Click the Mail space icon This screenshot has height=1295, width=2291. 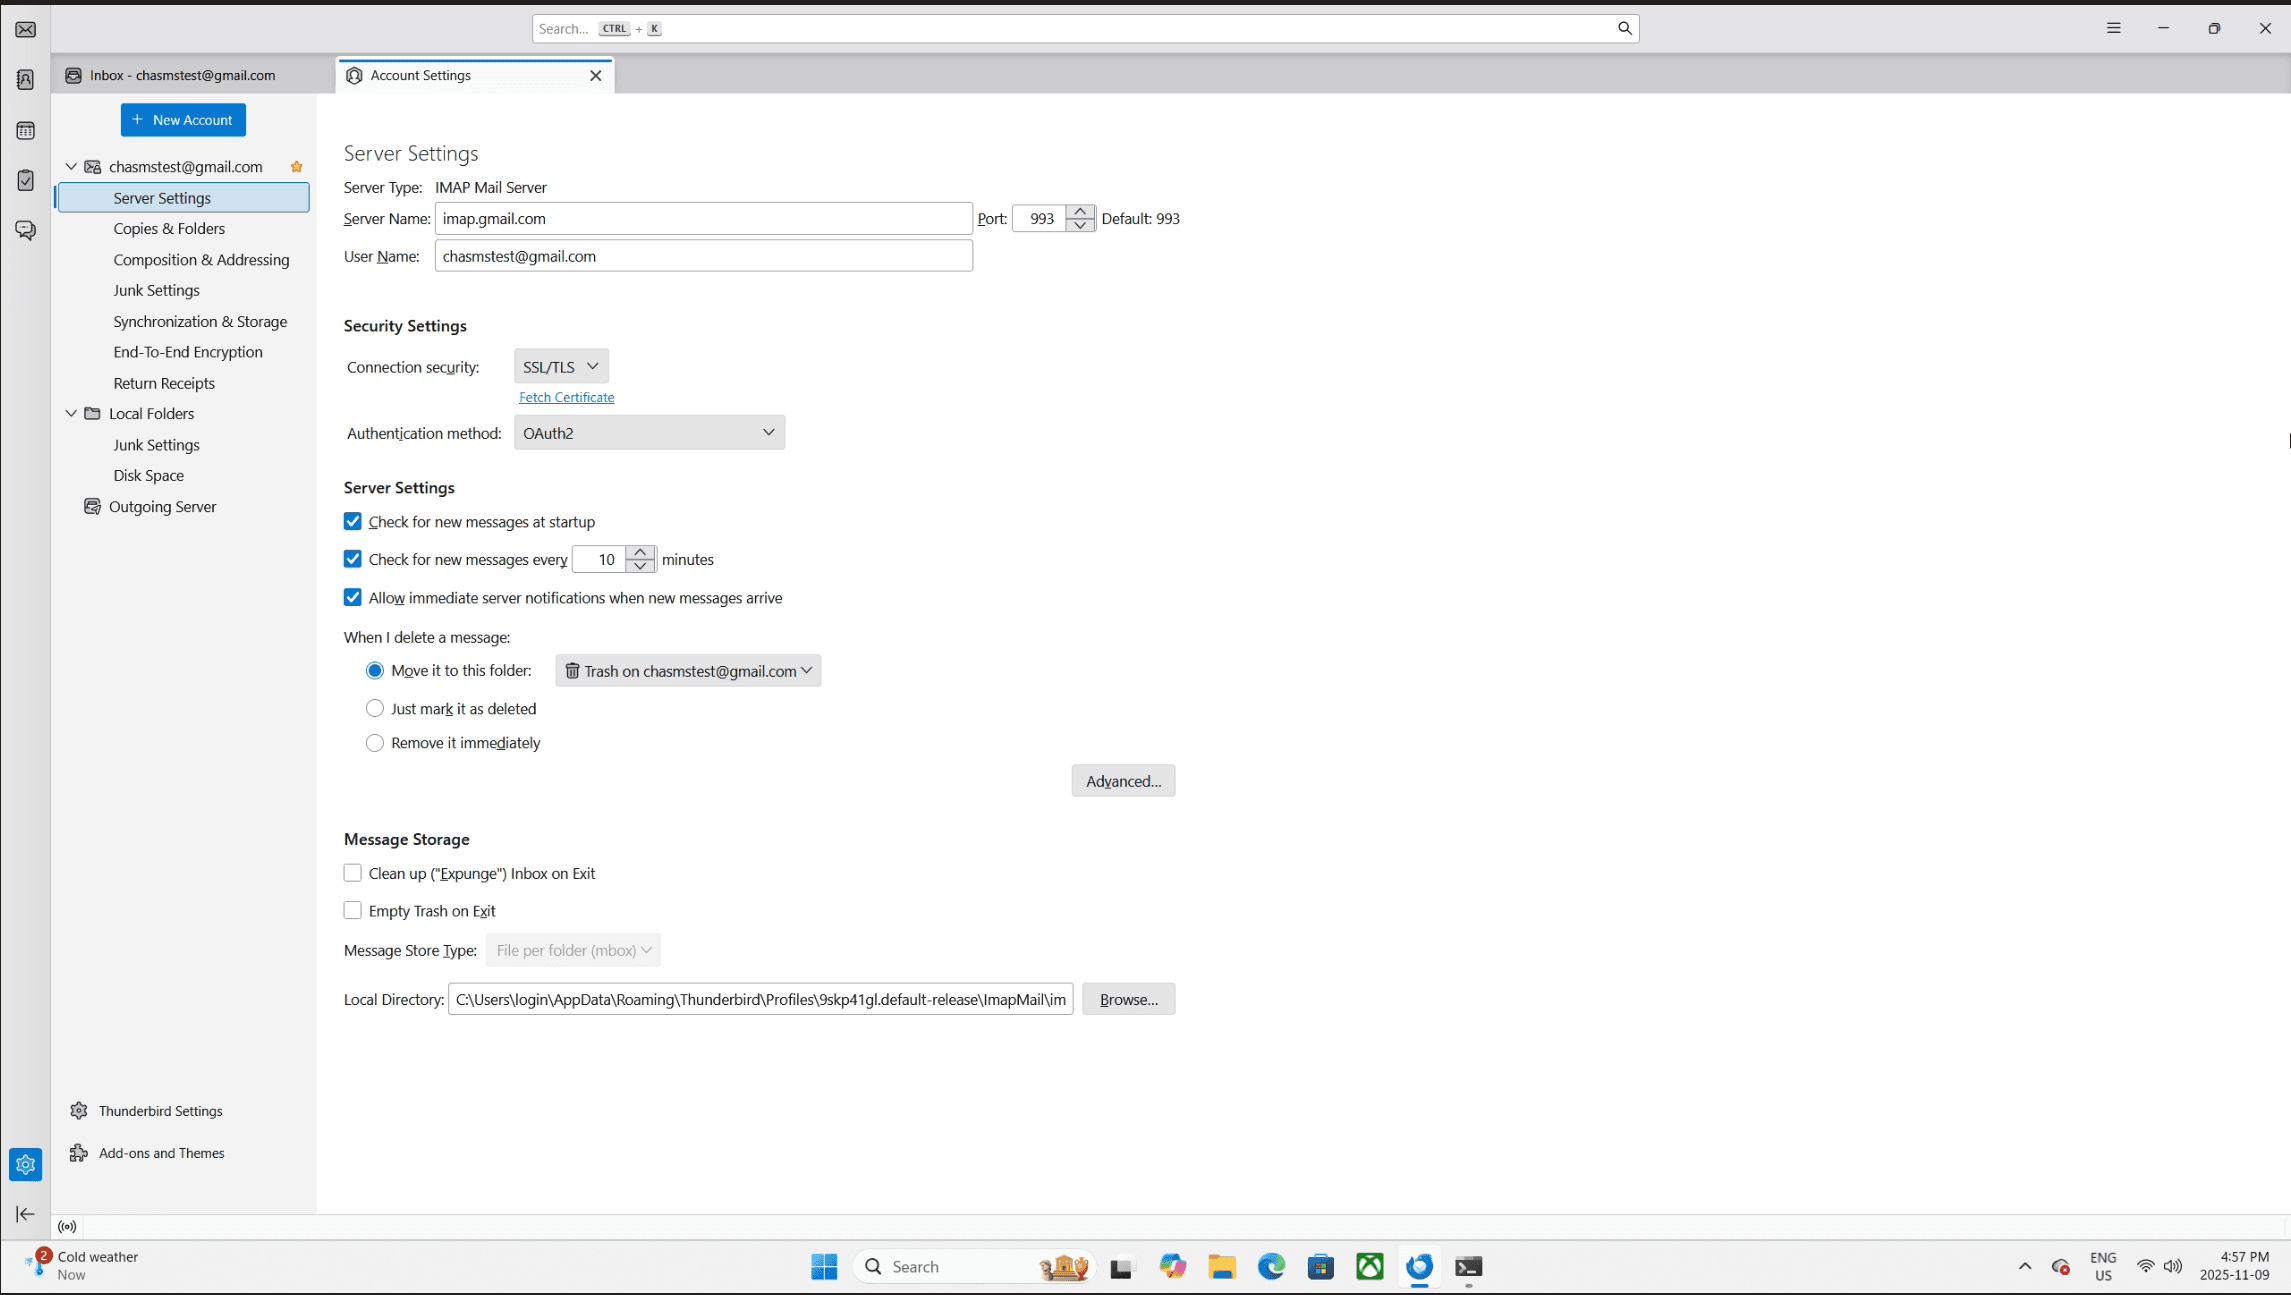(x=25, y=30)
